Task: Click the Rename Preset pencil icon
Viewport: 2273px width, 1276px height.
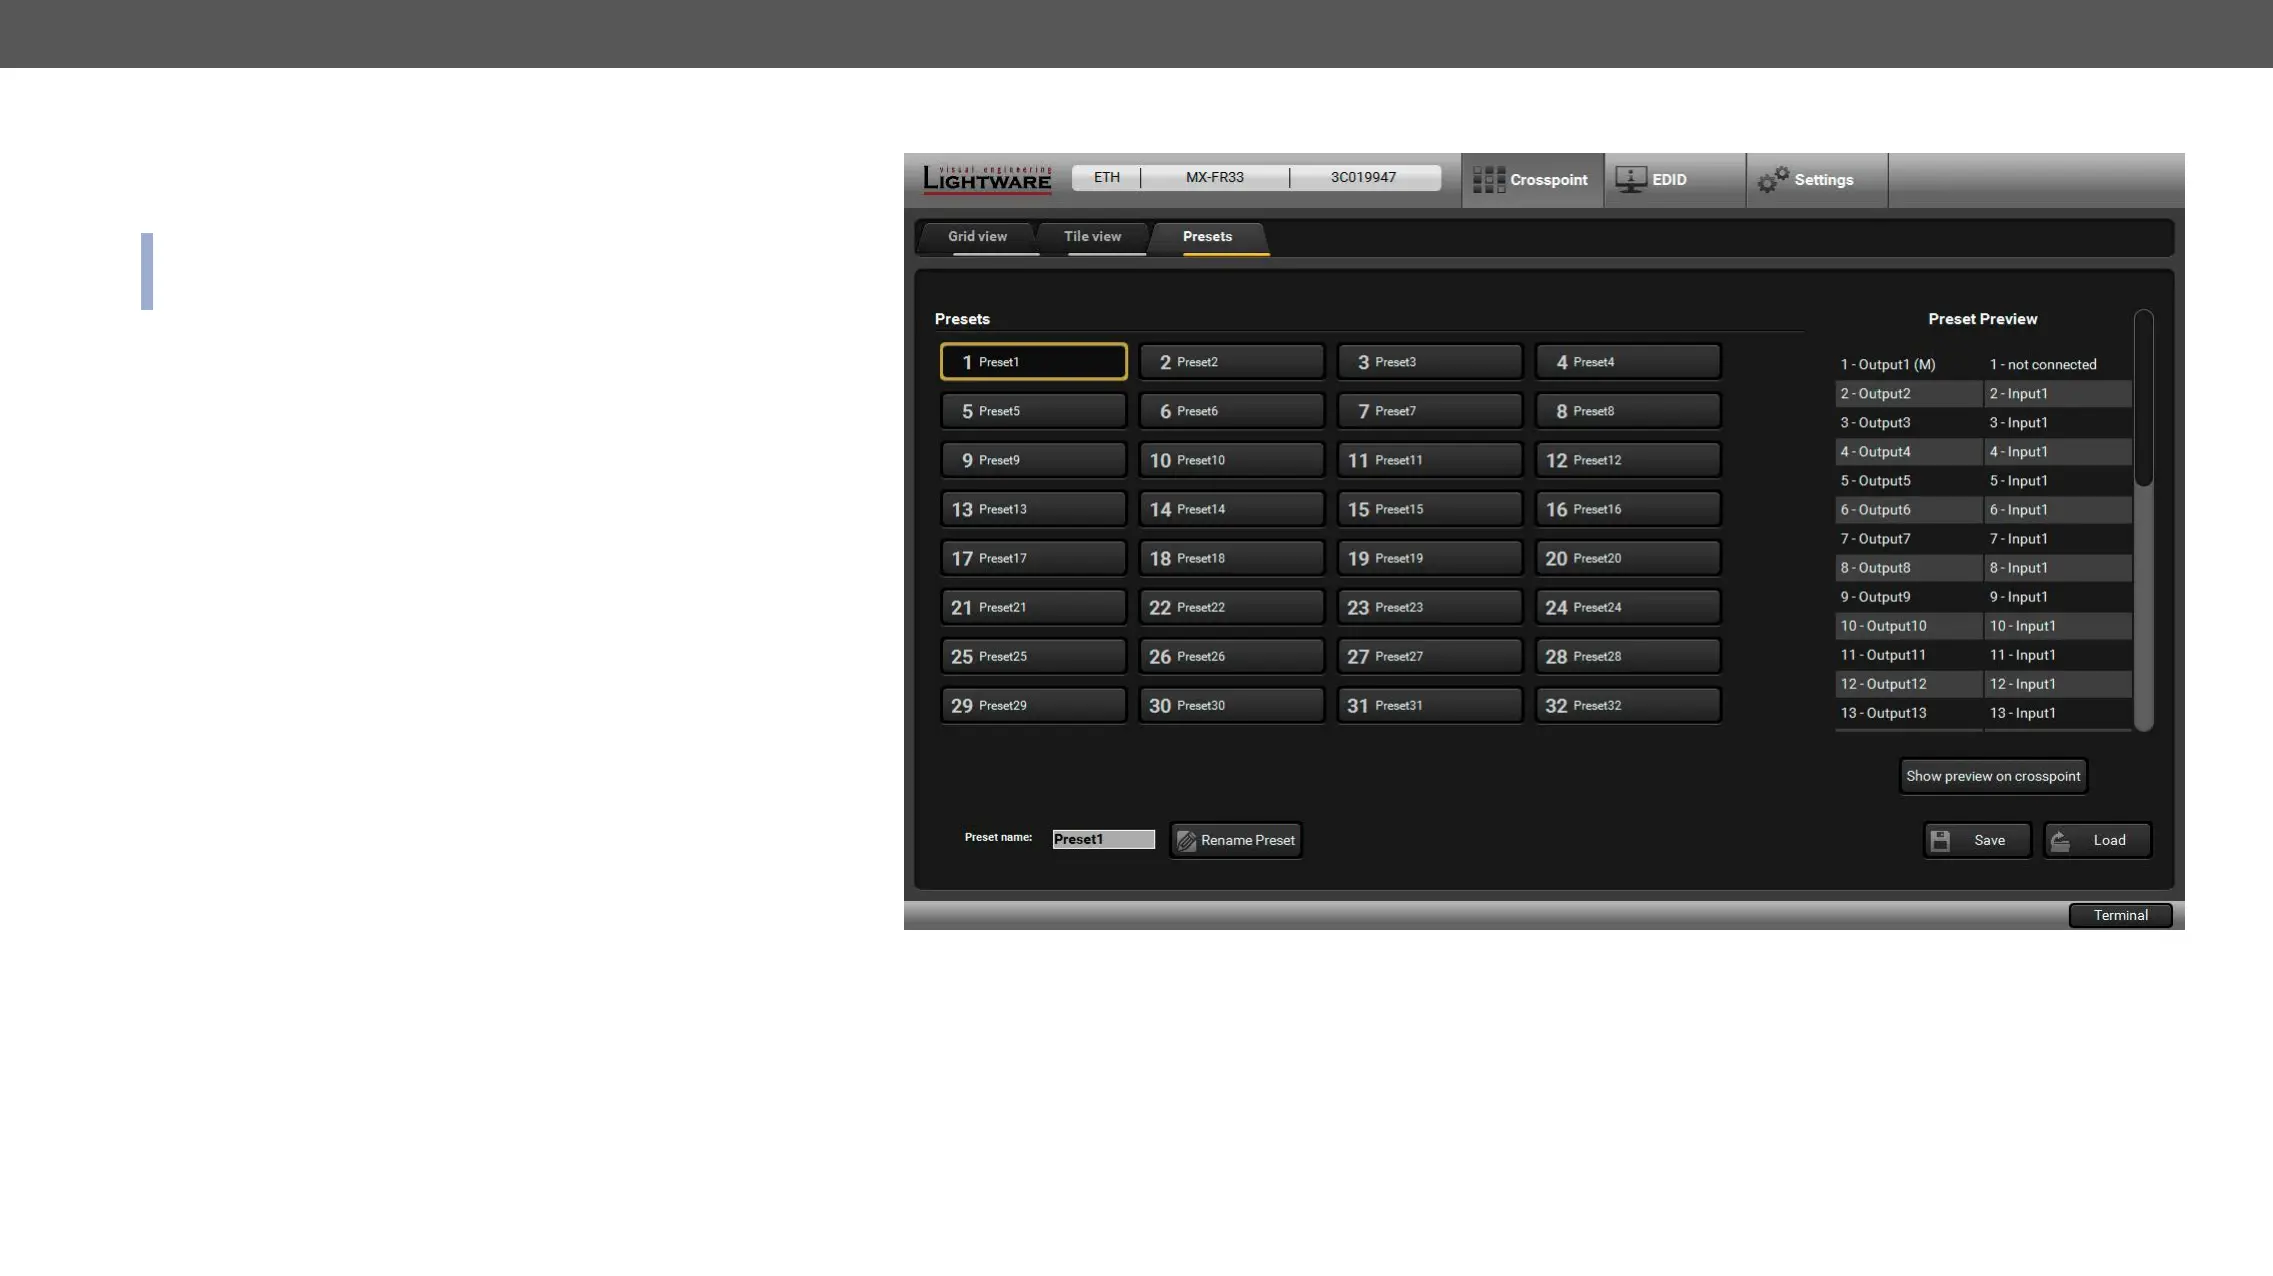Action: (1186, 841)
